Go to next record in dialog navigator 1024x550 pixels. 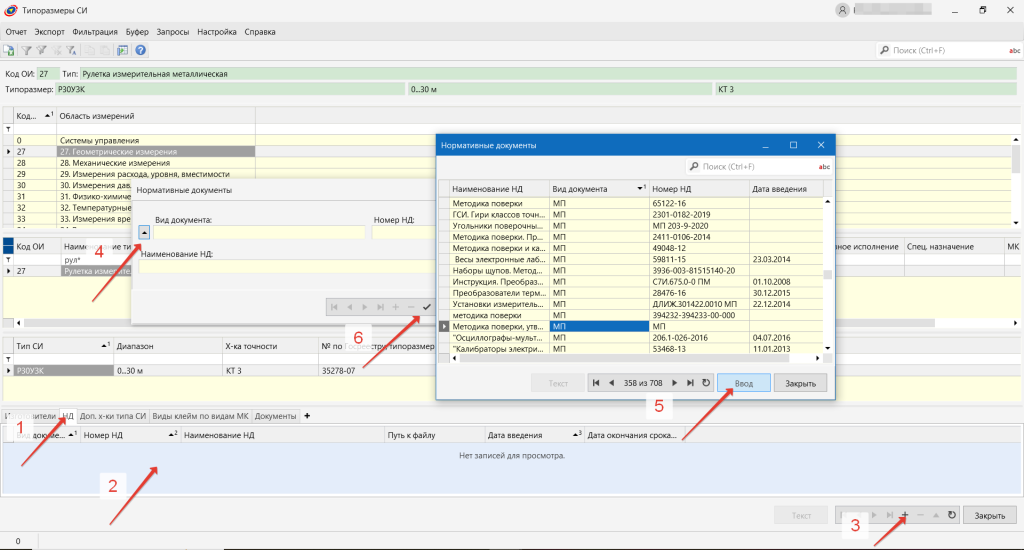tap(675, 383)
